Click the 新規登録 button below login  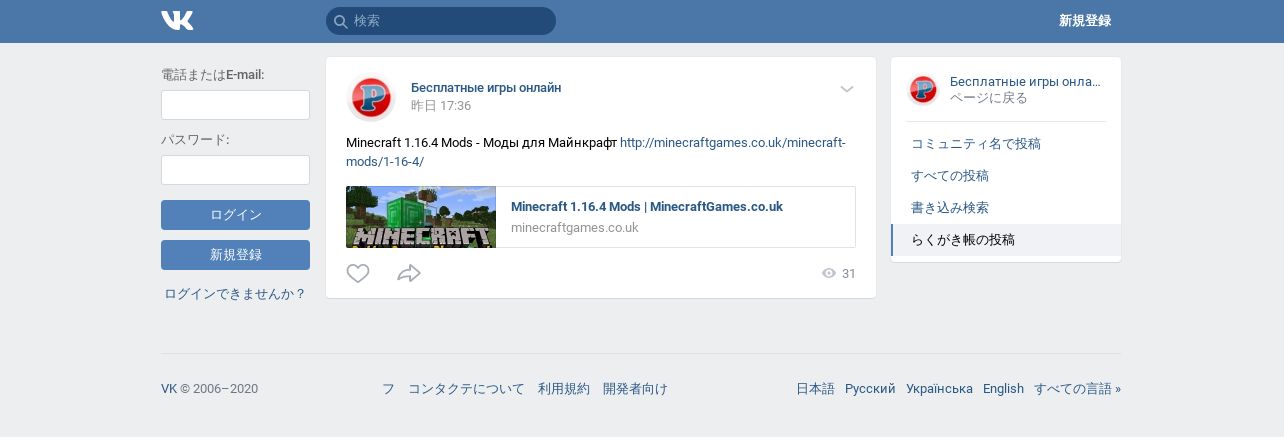pyautogui.click(x=235, y=255)
